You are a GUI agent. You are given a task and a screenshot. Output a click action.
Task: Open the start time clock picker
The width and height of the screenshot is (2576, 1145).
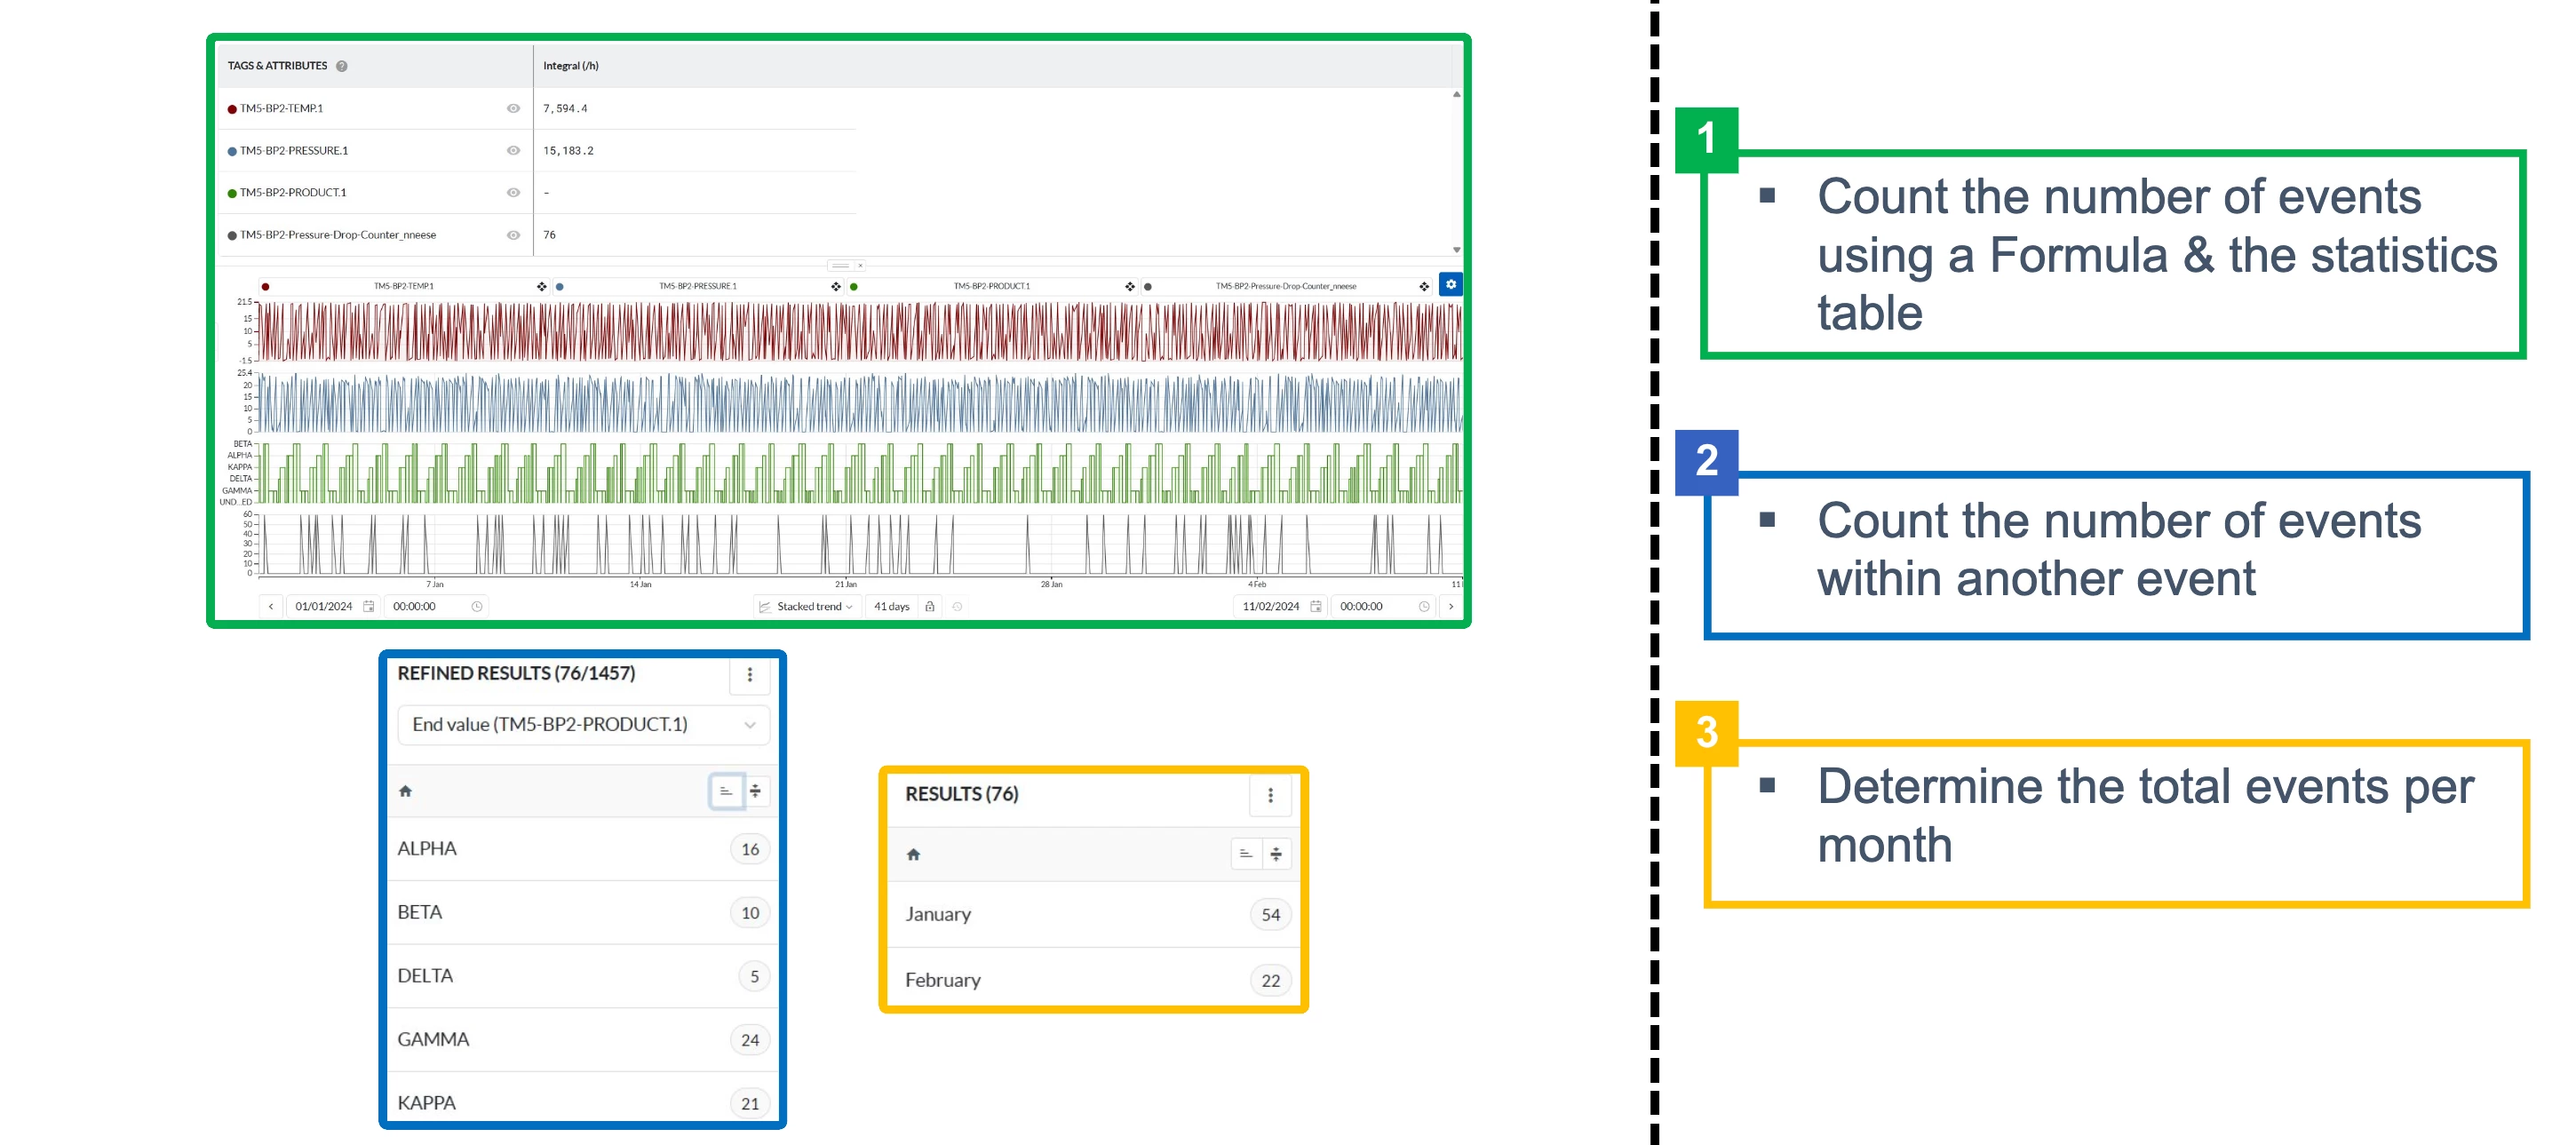[x=477, y=606]
